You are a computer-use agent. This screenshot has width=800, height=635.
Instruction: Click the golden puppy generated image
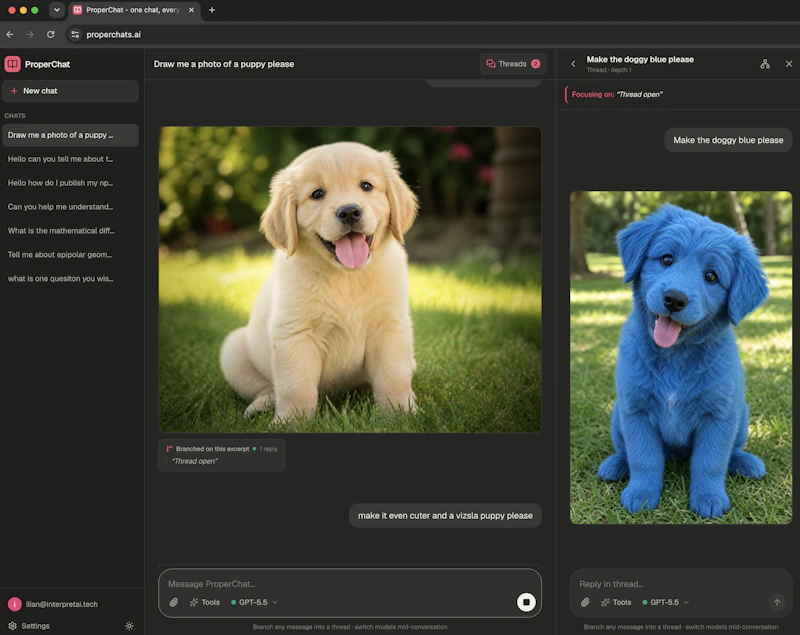click(350, 280)
